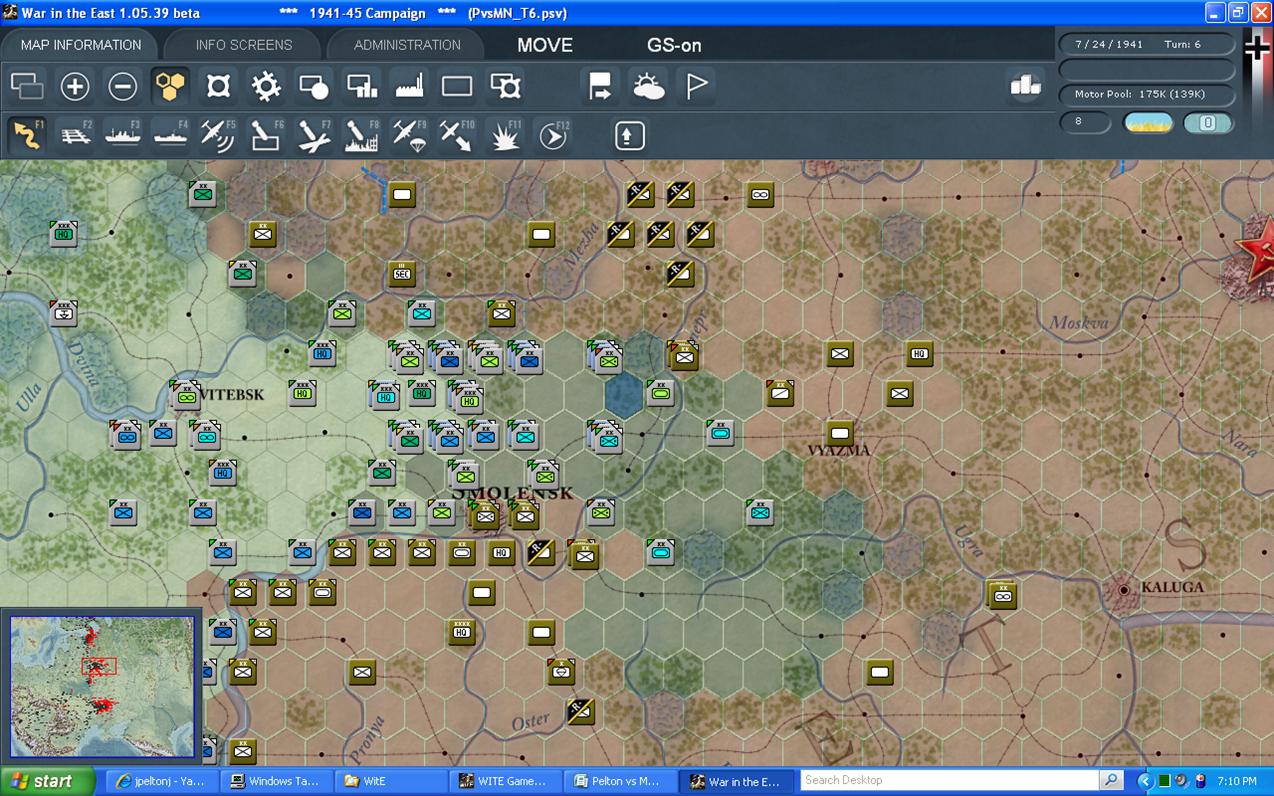Screen dimensions: 1274x796
Task: Select the SEC security unit counter
Action: pos(402,273)
